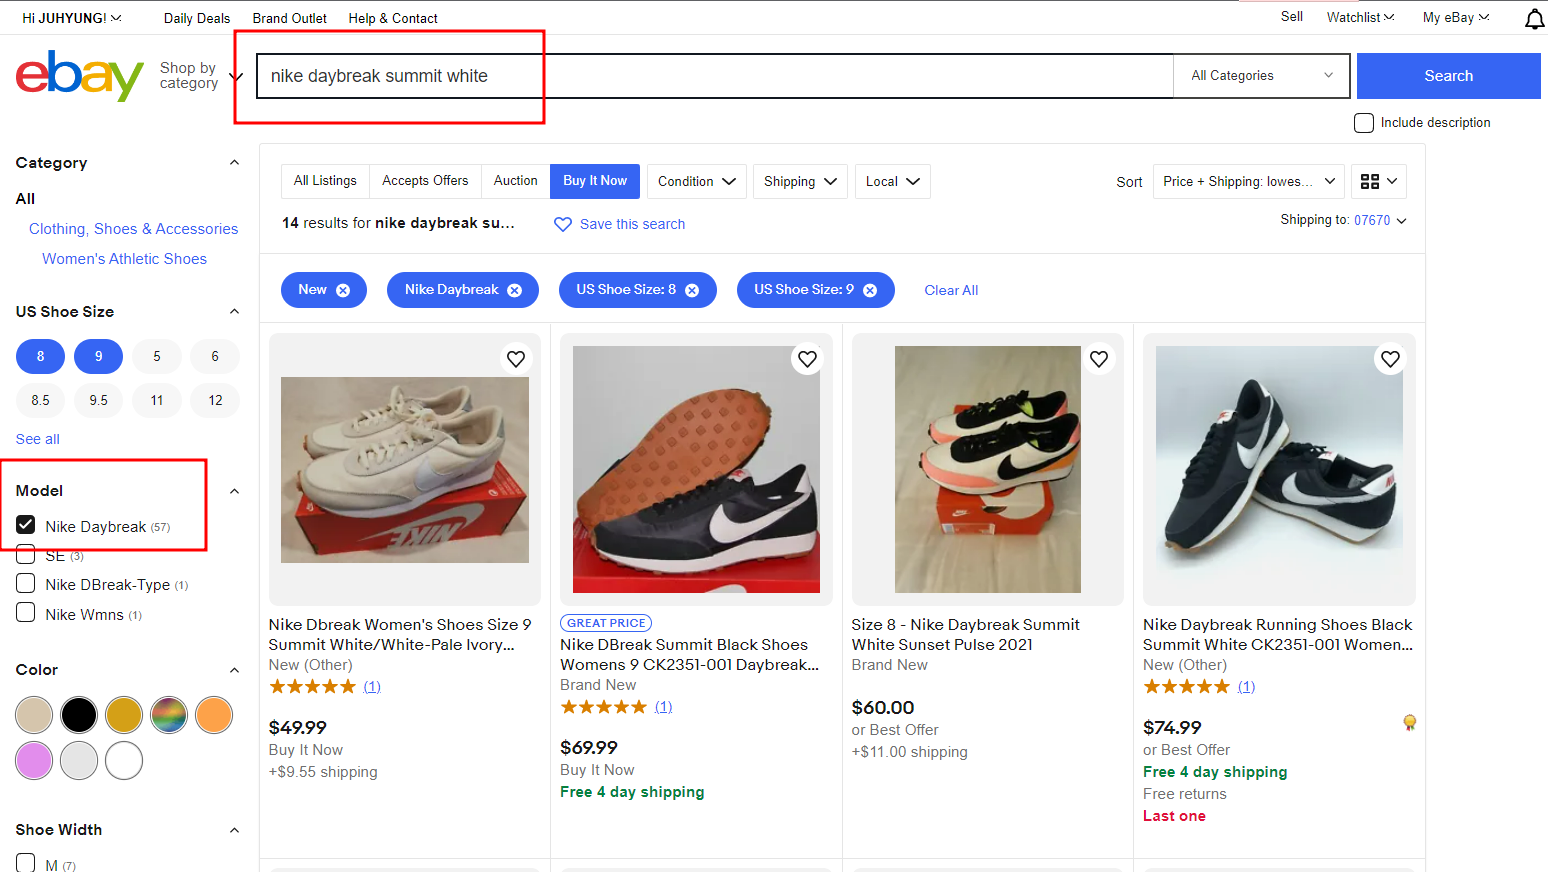Collapse the US Shoe Size section
The width and height of the screenshot is (1548, 872).
[x=234, y=312]
